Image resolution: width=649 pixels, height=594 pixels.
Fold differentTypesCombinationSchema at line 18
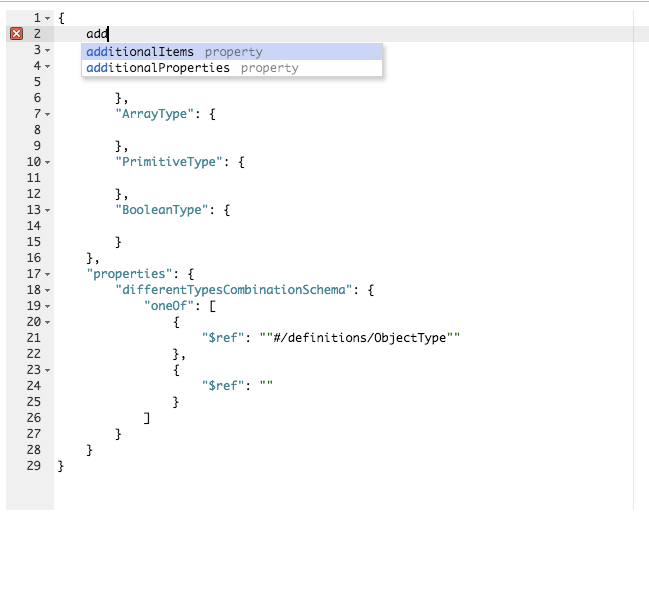pos(48,290)
